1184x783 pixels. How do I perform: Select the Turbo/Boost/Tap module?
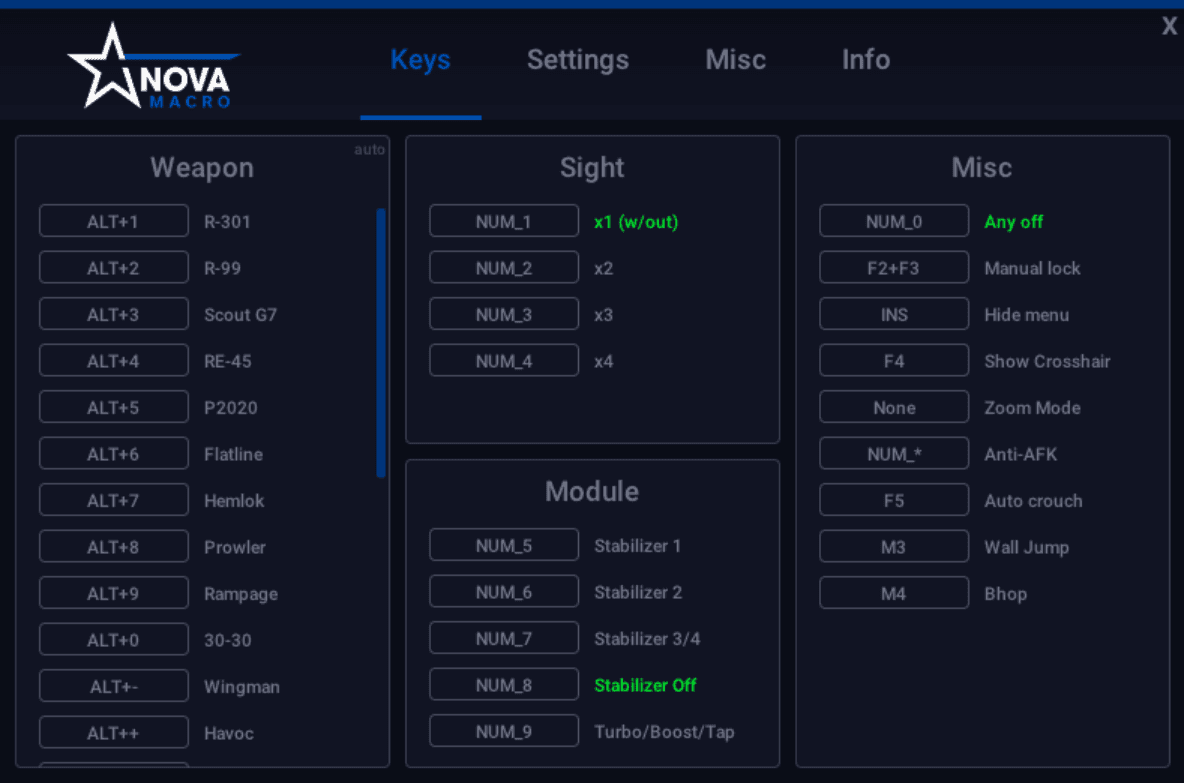click(x=664, y=732)
